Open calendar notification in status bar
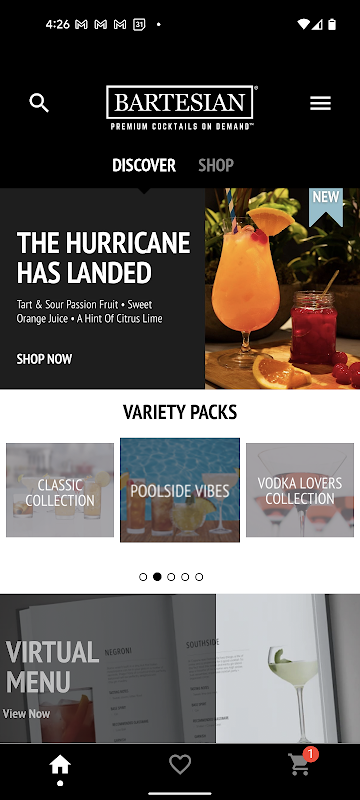 (139, 24)
